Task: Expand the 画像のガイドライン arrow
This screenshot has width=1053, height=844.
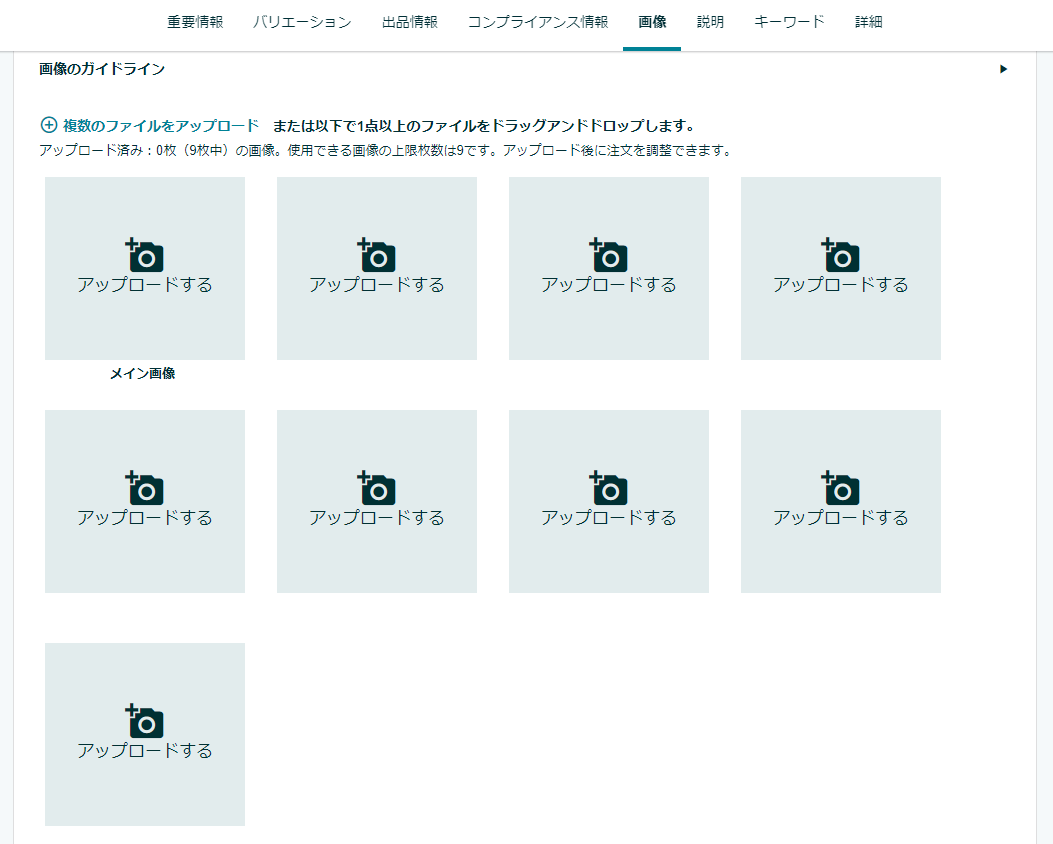Action: [1003, 70]
